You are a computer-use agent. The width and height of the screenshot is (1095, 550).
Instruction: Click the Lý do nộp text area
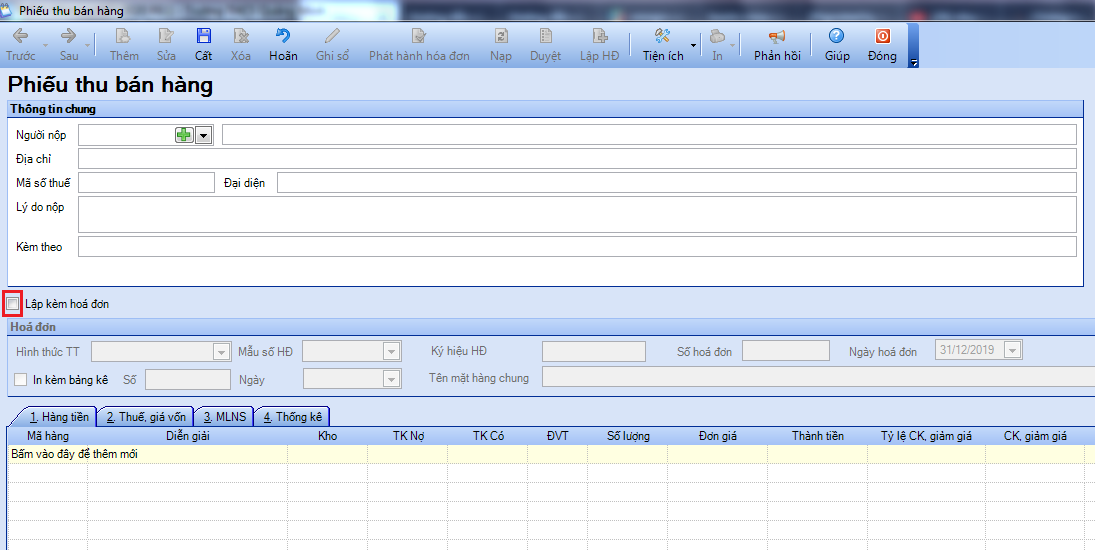(577, 214)
